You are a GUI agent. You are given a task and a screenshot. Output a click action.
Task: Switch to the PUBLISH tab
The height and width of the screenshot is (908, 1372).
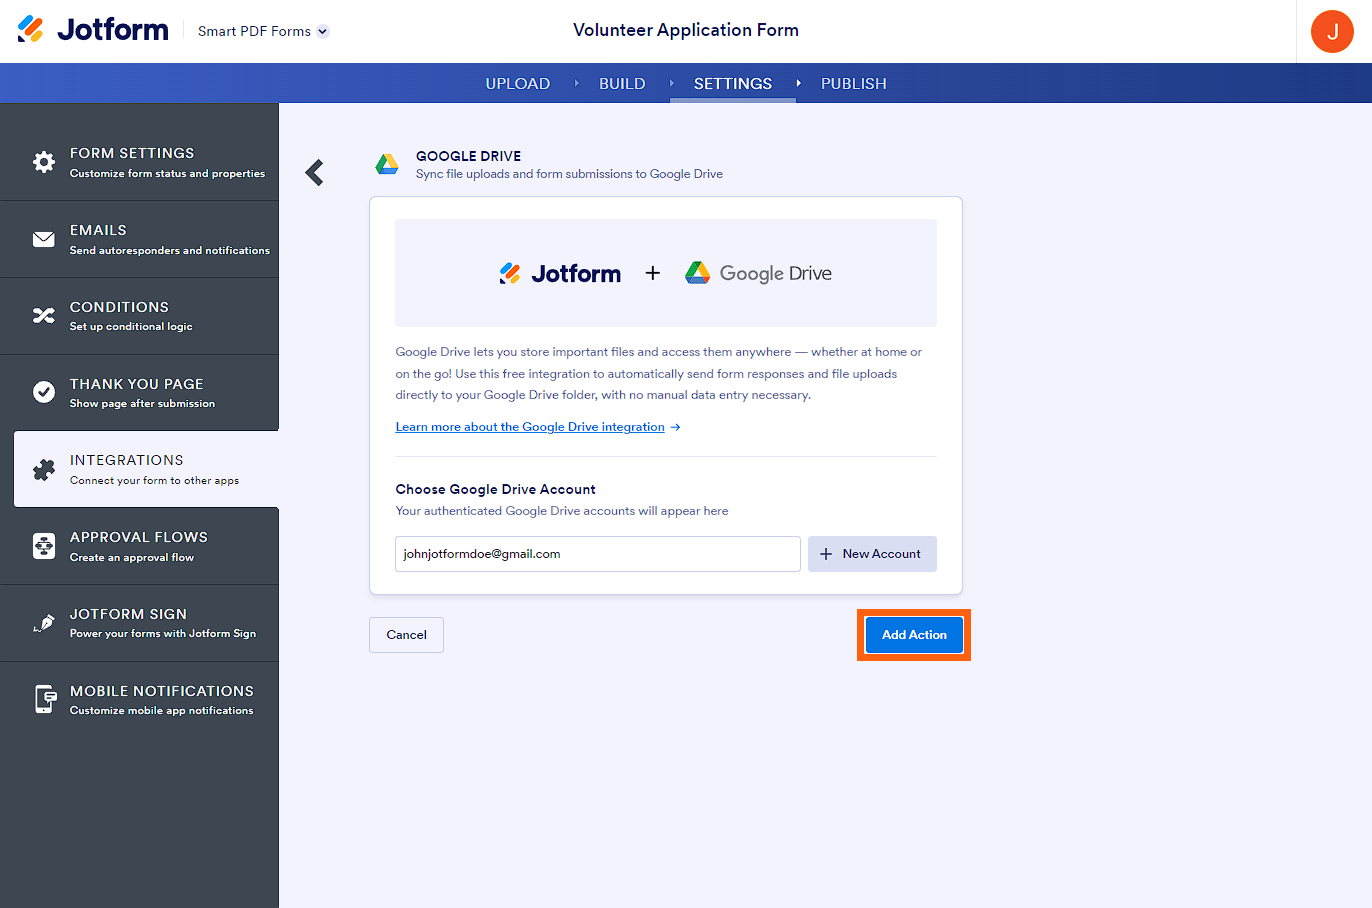[853, 84]
